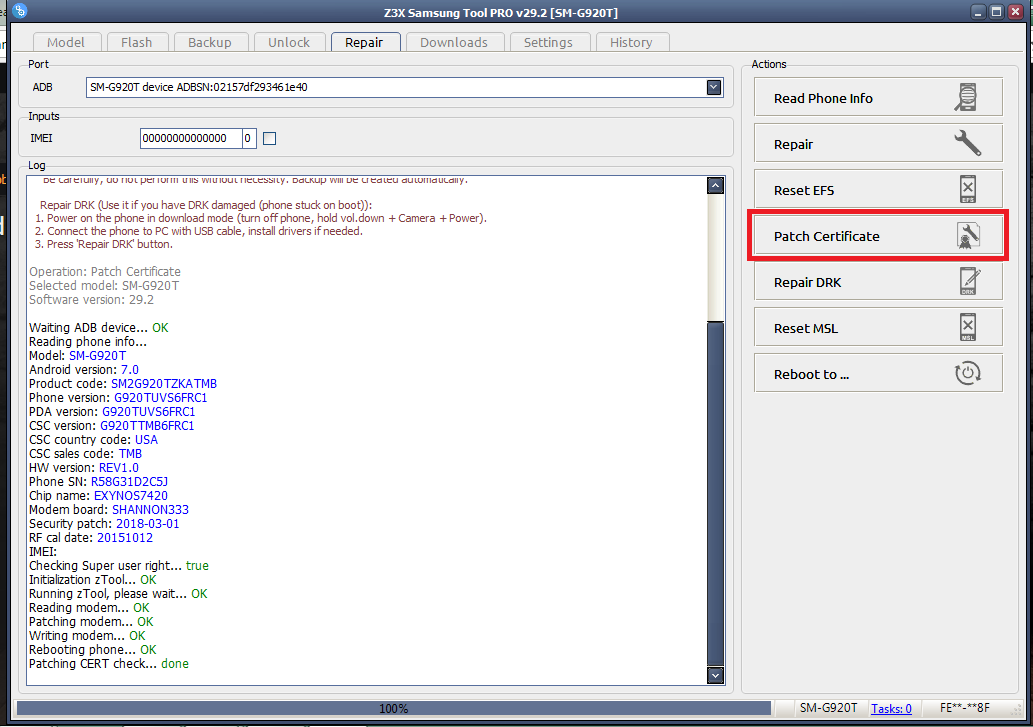The height and width of the screenshot is (727, 1033).
Task: Click the Reset MSL icon
Action: pyautogui.click(x=967, y=327)
